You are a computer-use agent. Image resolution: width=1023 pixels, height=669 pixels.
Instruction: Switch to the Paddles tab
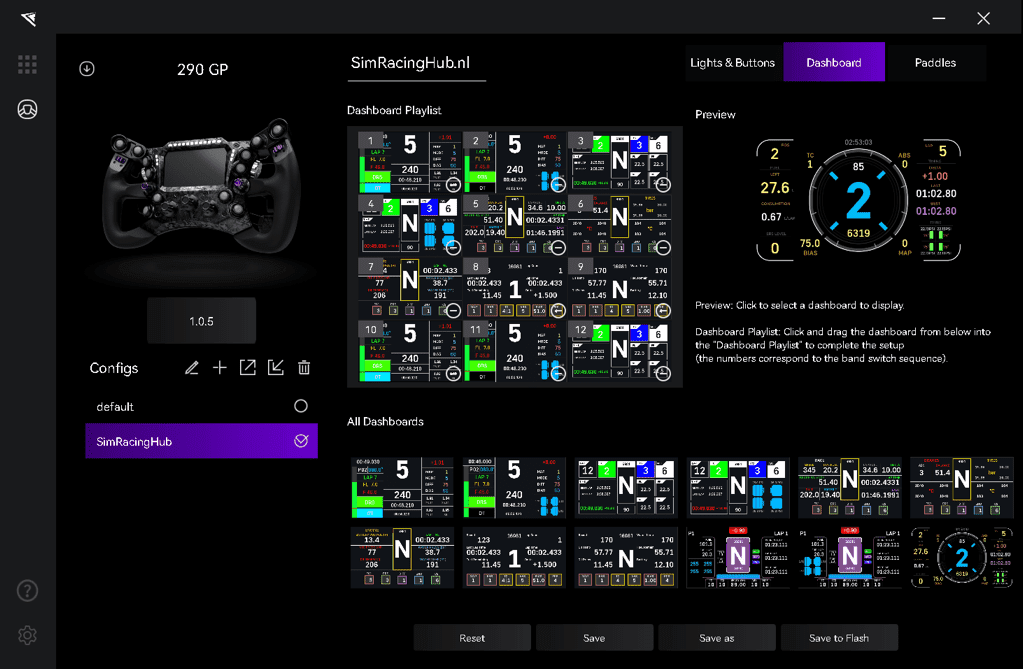tap(935, 62)
